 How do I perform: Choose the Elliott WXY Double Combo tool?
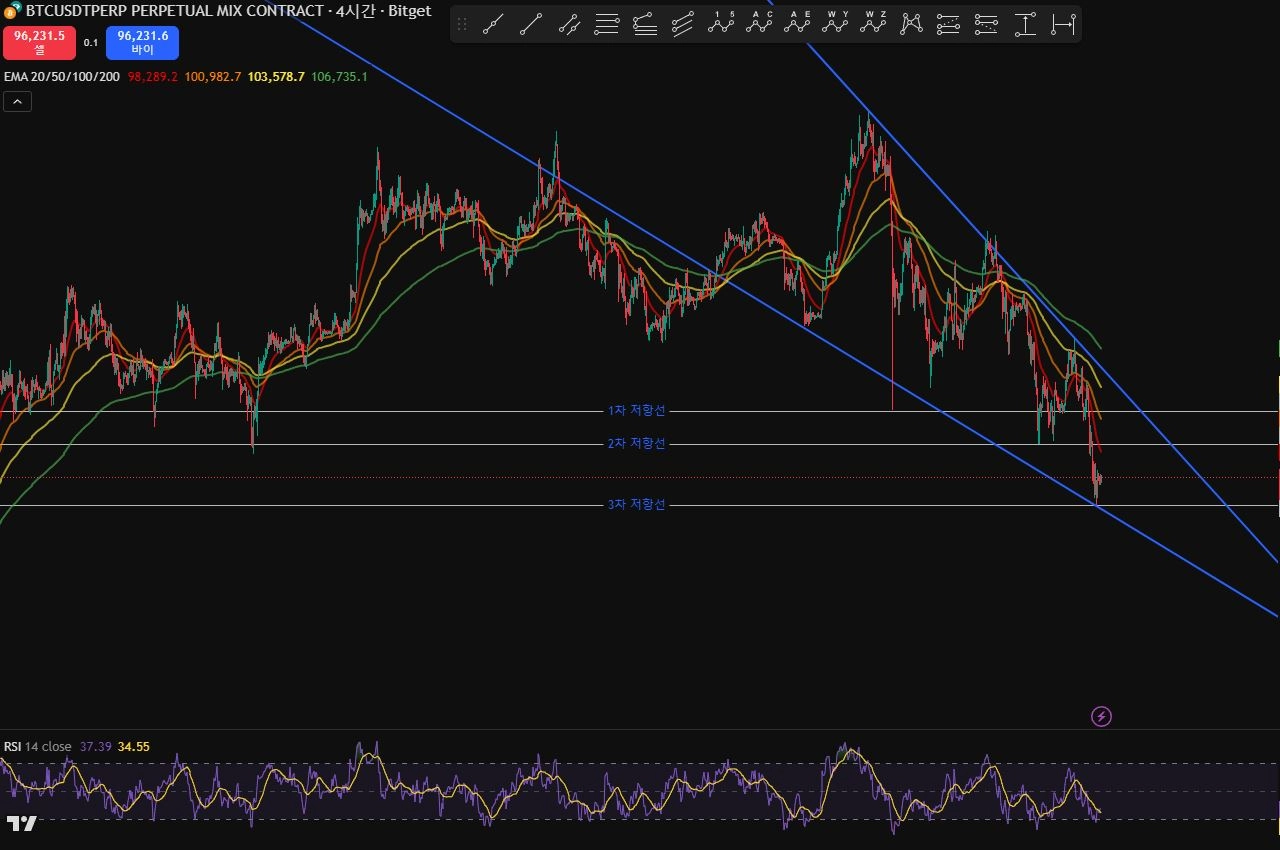click(x=835, y=24)
